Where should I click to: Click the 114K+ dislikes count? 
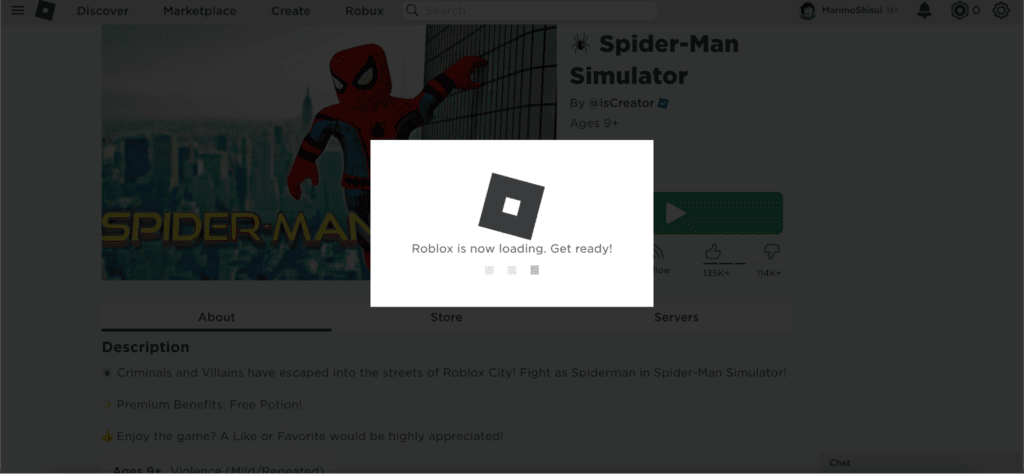click(x=769, y=273)
